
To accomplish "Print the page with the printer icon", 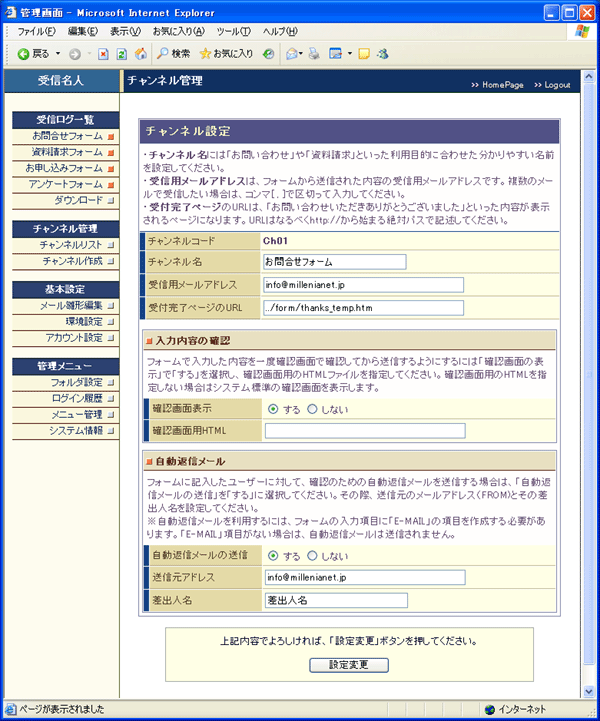I will 314,54.
